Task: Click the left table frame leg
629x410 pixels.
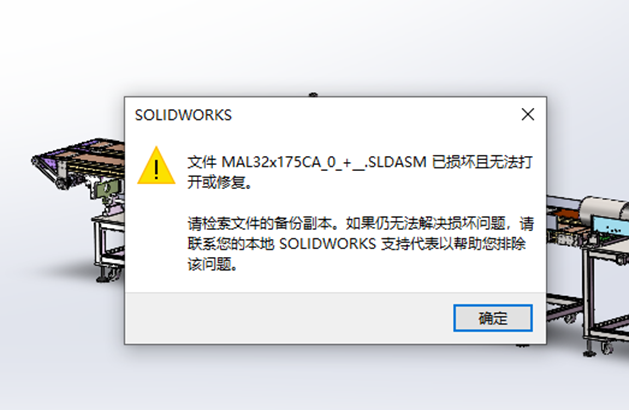Action: click(x=99, y=245)
